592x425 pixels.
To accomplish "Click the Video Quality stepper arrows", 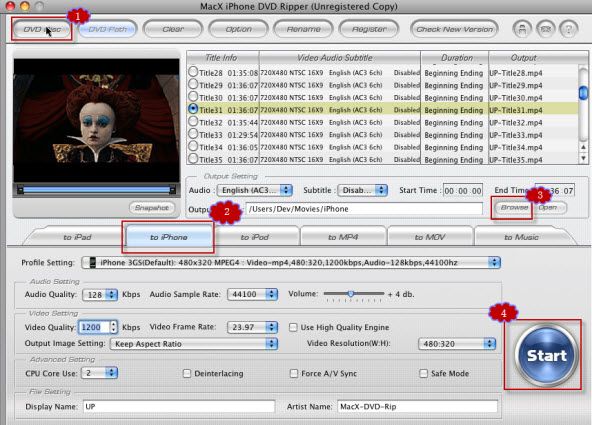I will (114, 327).
